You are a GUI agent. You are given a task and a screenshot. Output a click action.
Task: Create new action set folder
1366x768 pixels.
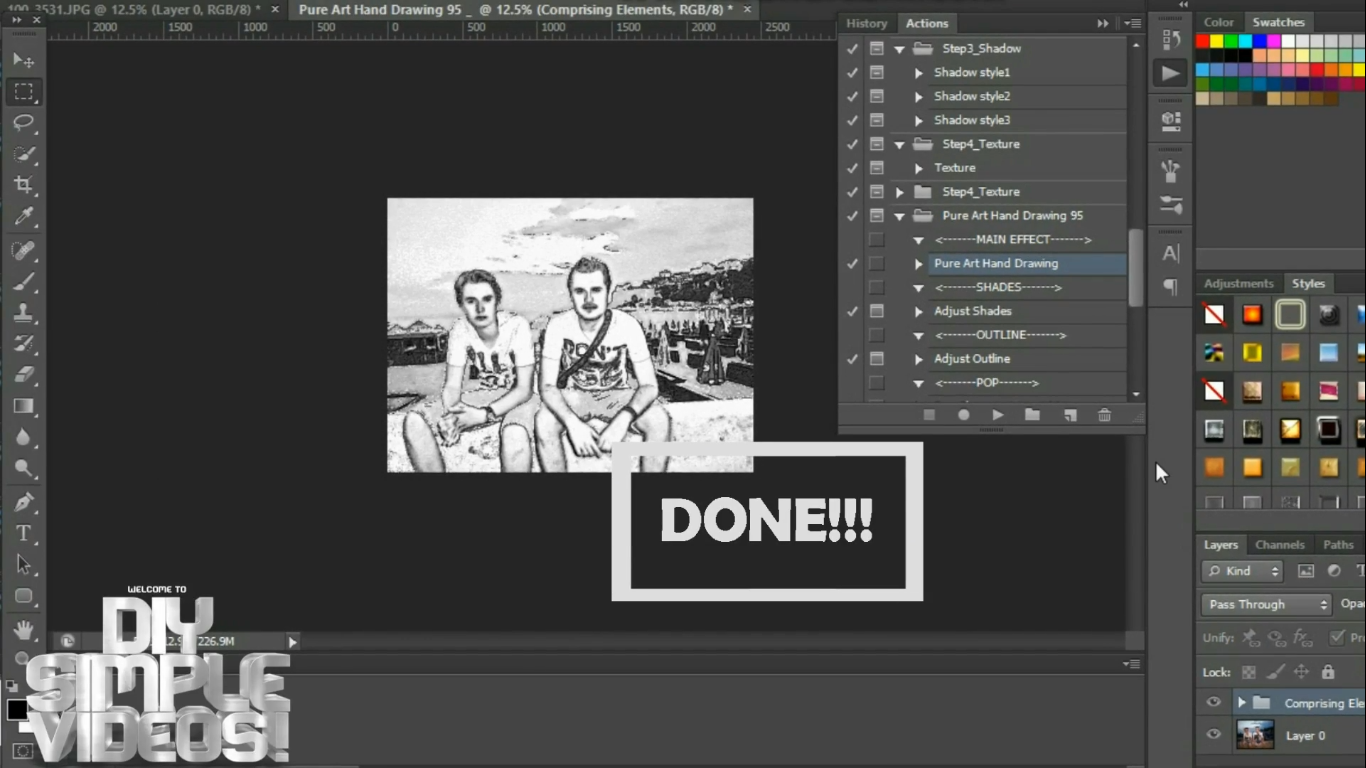point(1032,415)
